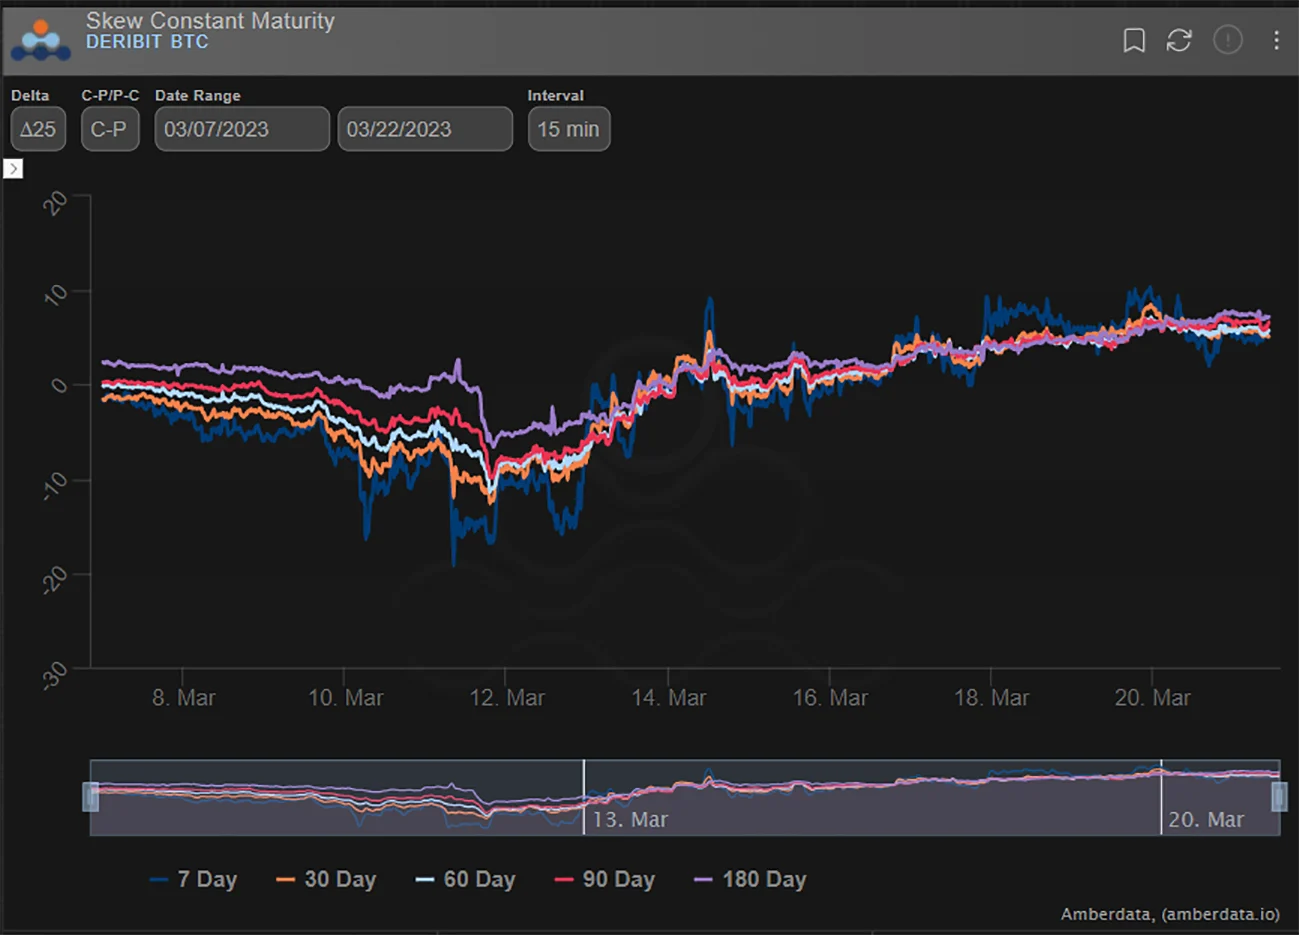The height and width of the screenshot is (935, 1299).
Task: Open the Delta Δ25 dropdown
Action: (x=38, y=129)
